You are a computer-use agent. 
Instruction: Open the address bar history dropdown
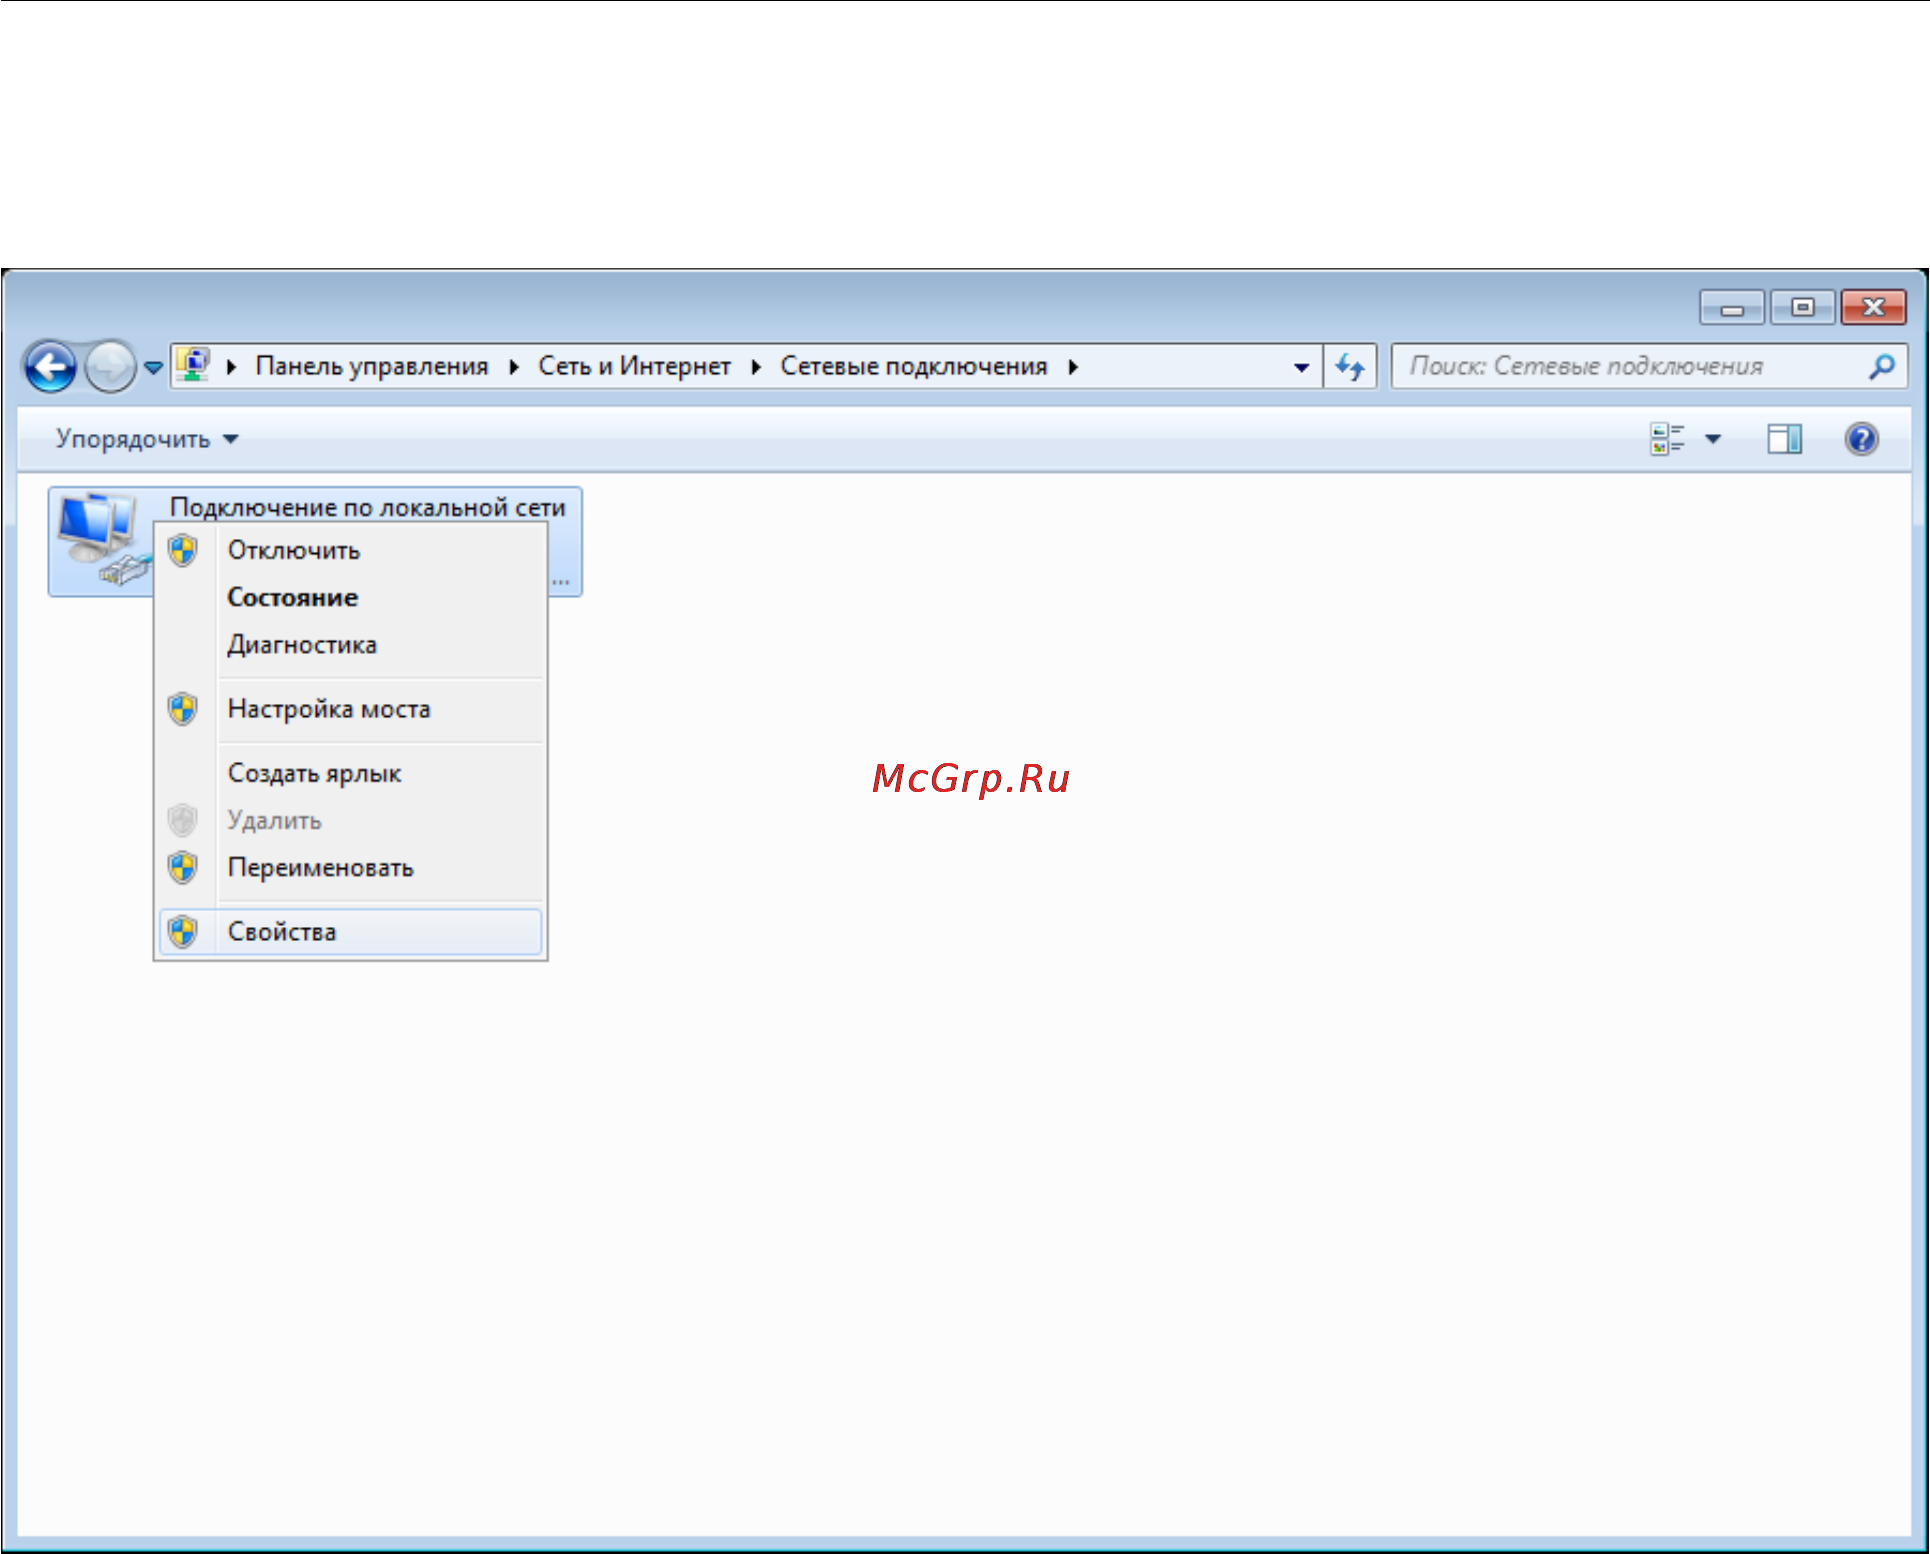(1301, 367)
